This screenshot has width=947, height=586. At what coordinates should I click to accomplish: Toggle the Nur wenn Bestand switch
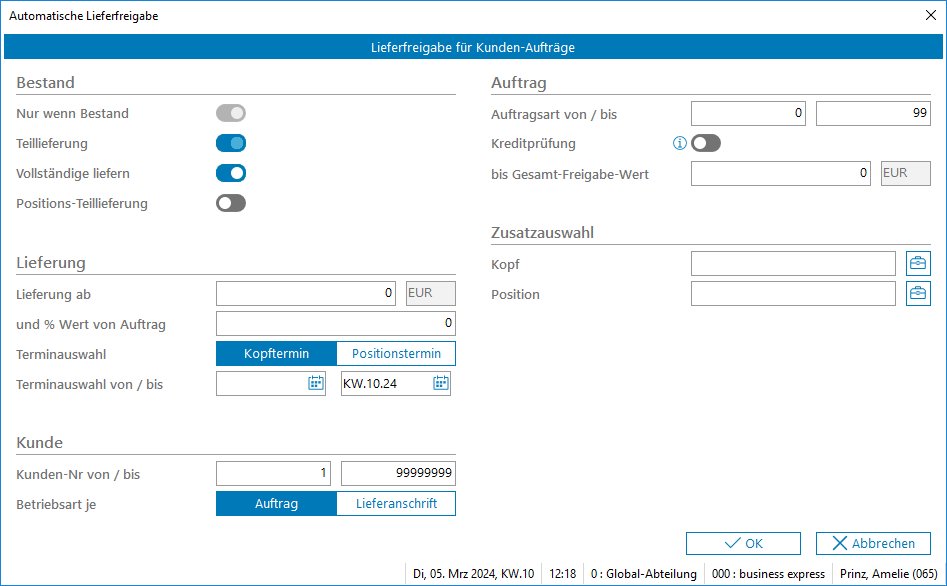[231, 114]
